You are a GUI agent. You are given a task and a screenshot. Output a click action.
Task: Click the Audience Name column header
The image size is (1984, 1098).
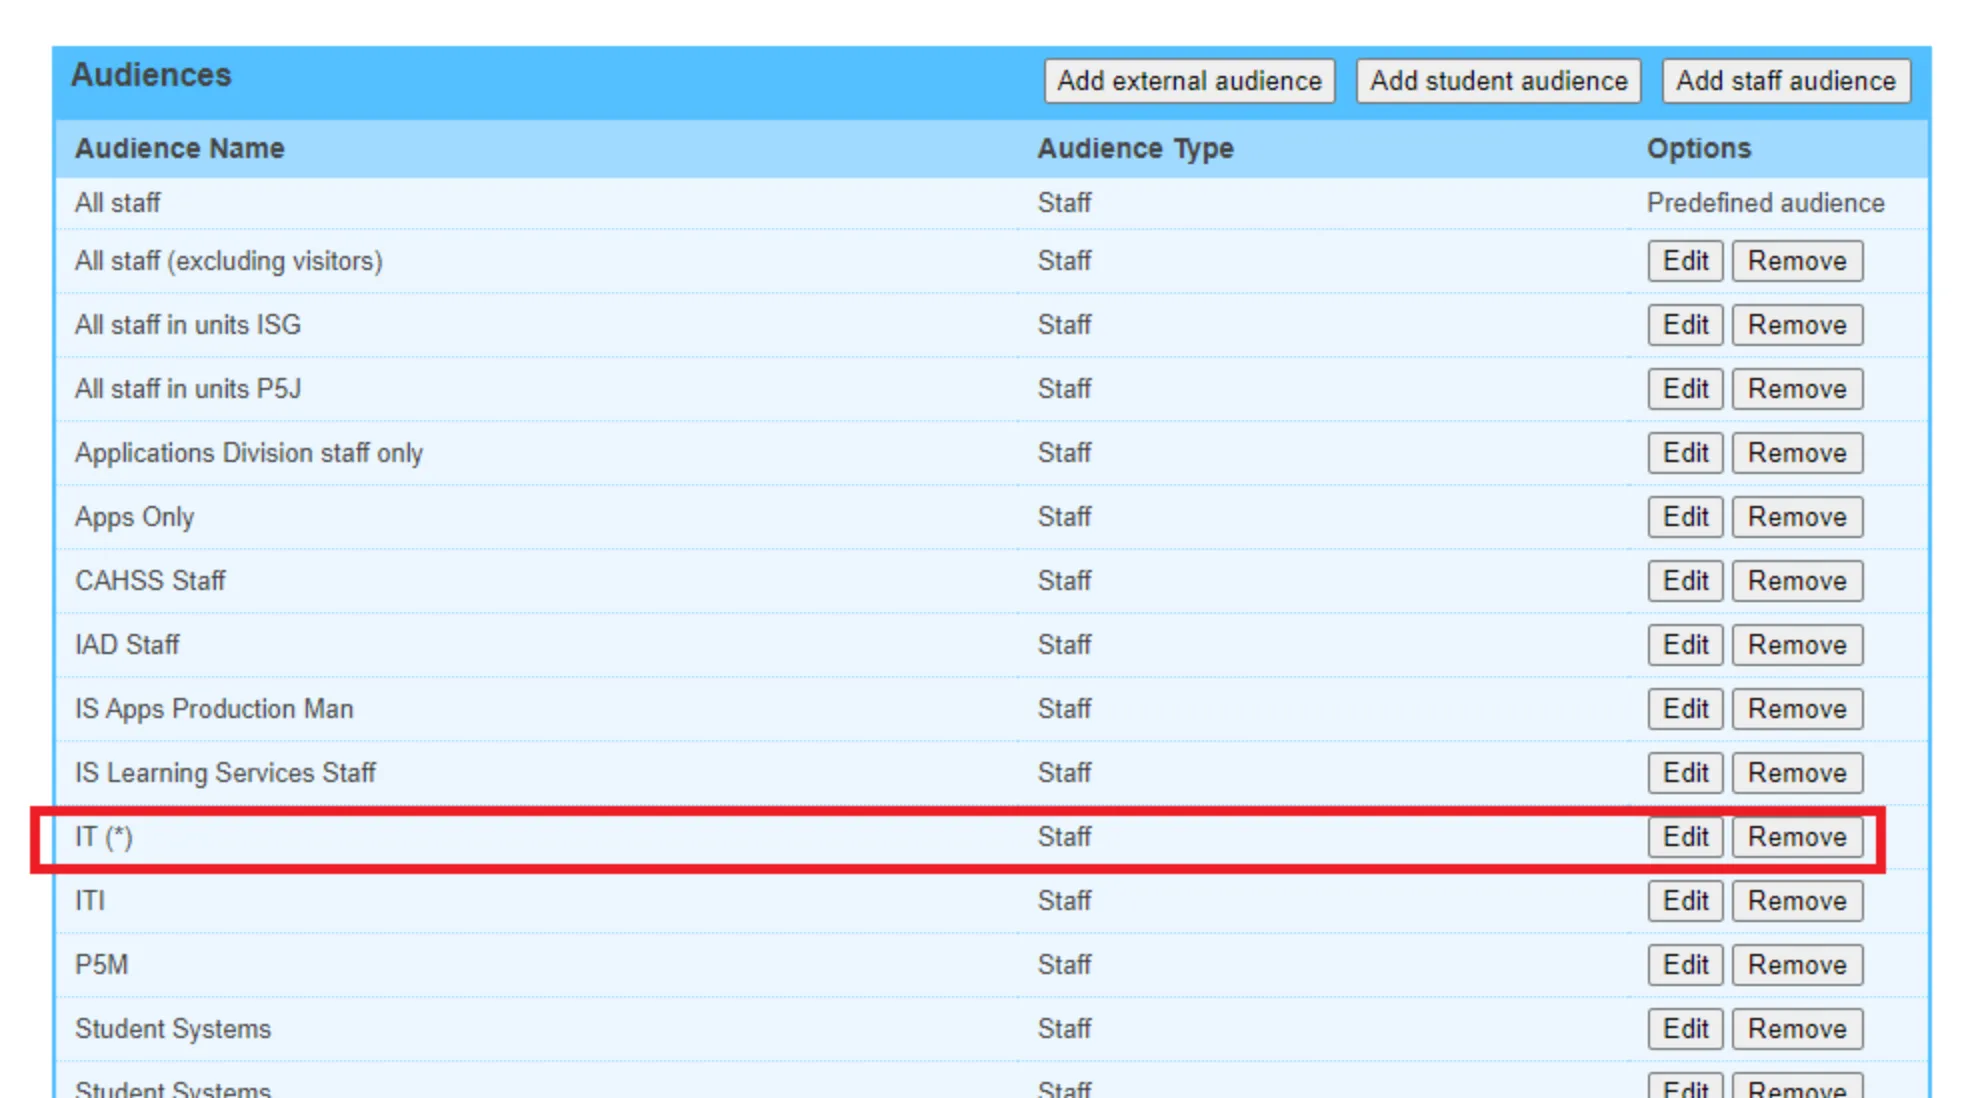point(180,149)
